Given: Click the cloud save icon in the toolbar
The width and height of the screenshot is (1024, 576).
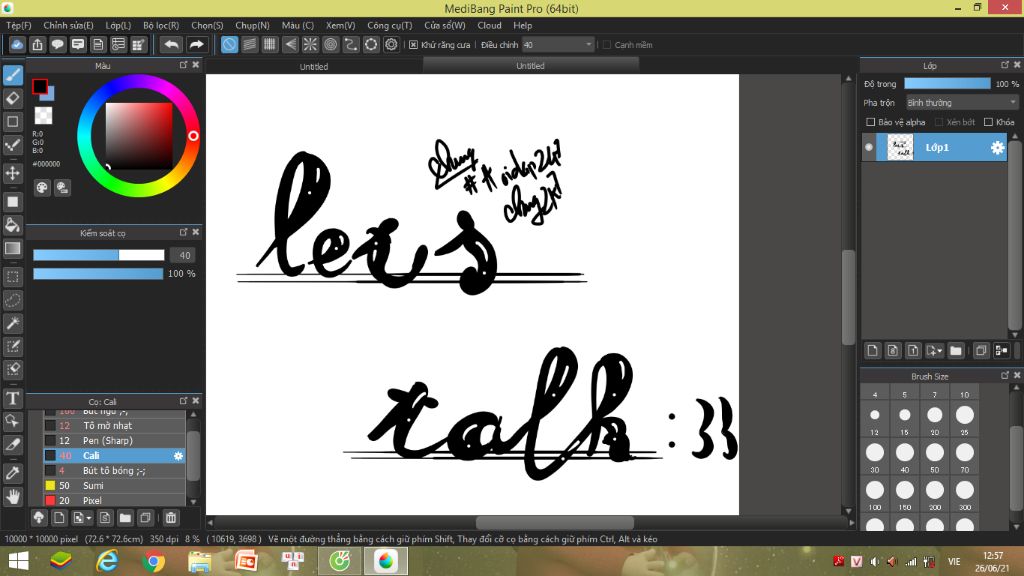Looking at the screenshot, I should click(x=17, y=44).
